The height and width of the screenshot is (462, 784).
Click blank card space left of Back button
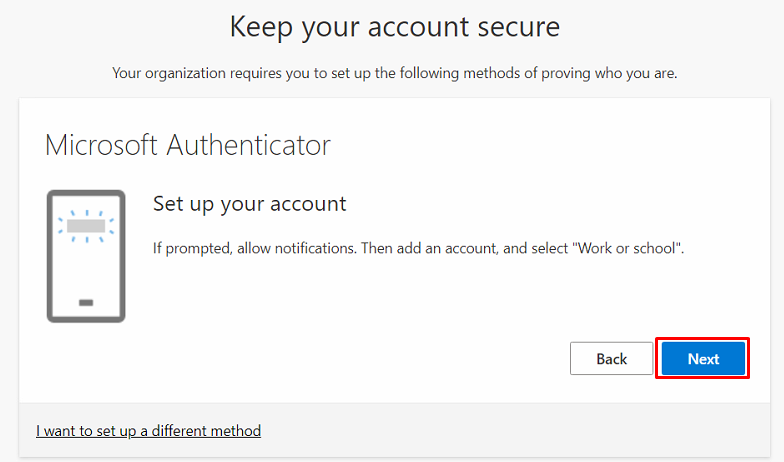click(x=350, y=359)
